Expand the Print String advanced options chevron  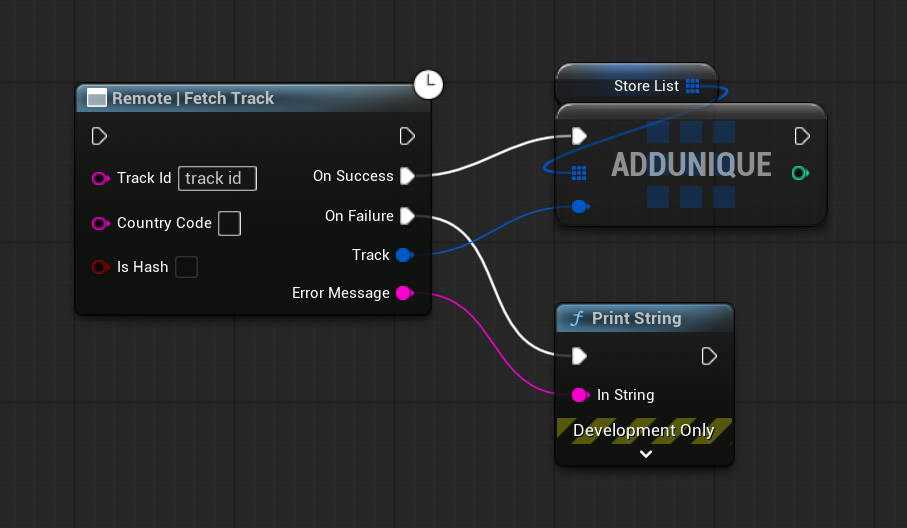[646, 454]
